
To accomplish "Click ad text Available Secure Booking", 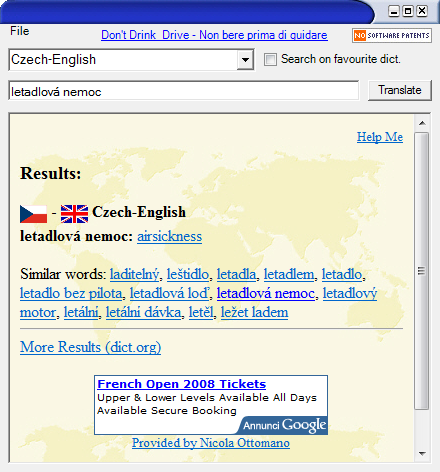I will 167,411.
